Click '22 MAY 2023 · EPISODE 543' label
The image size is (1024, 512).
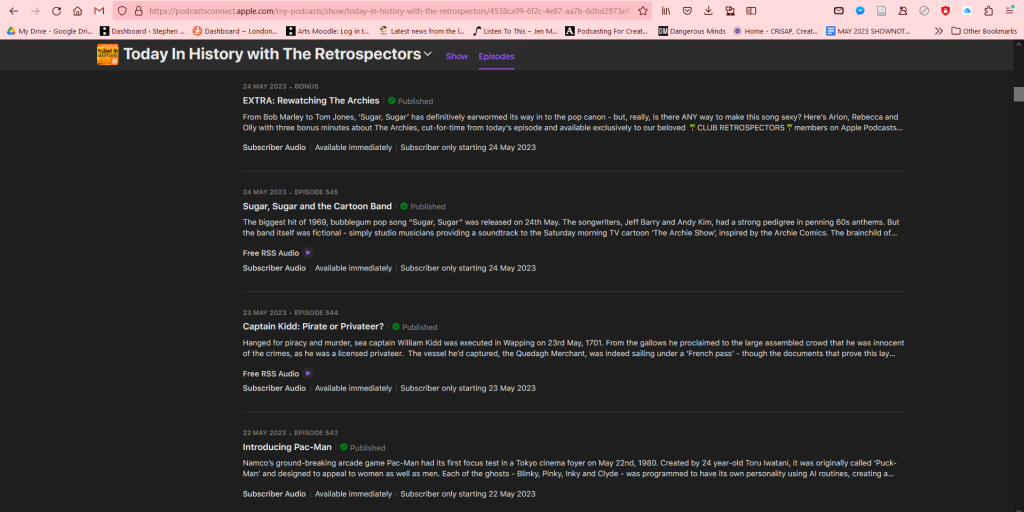[291, 433]
